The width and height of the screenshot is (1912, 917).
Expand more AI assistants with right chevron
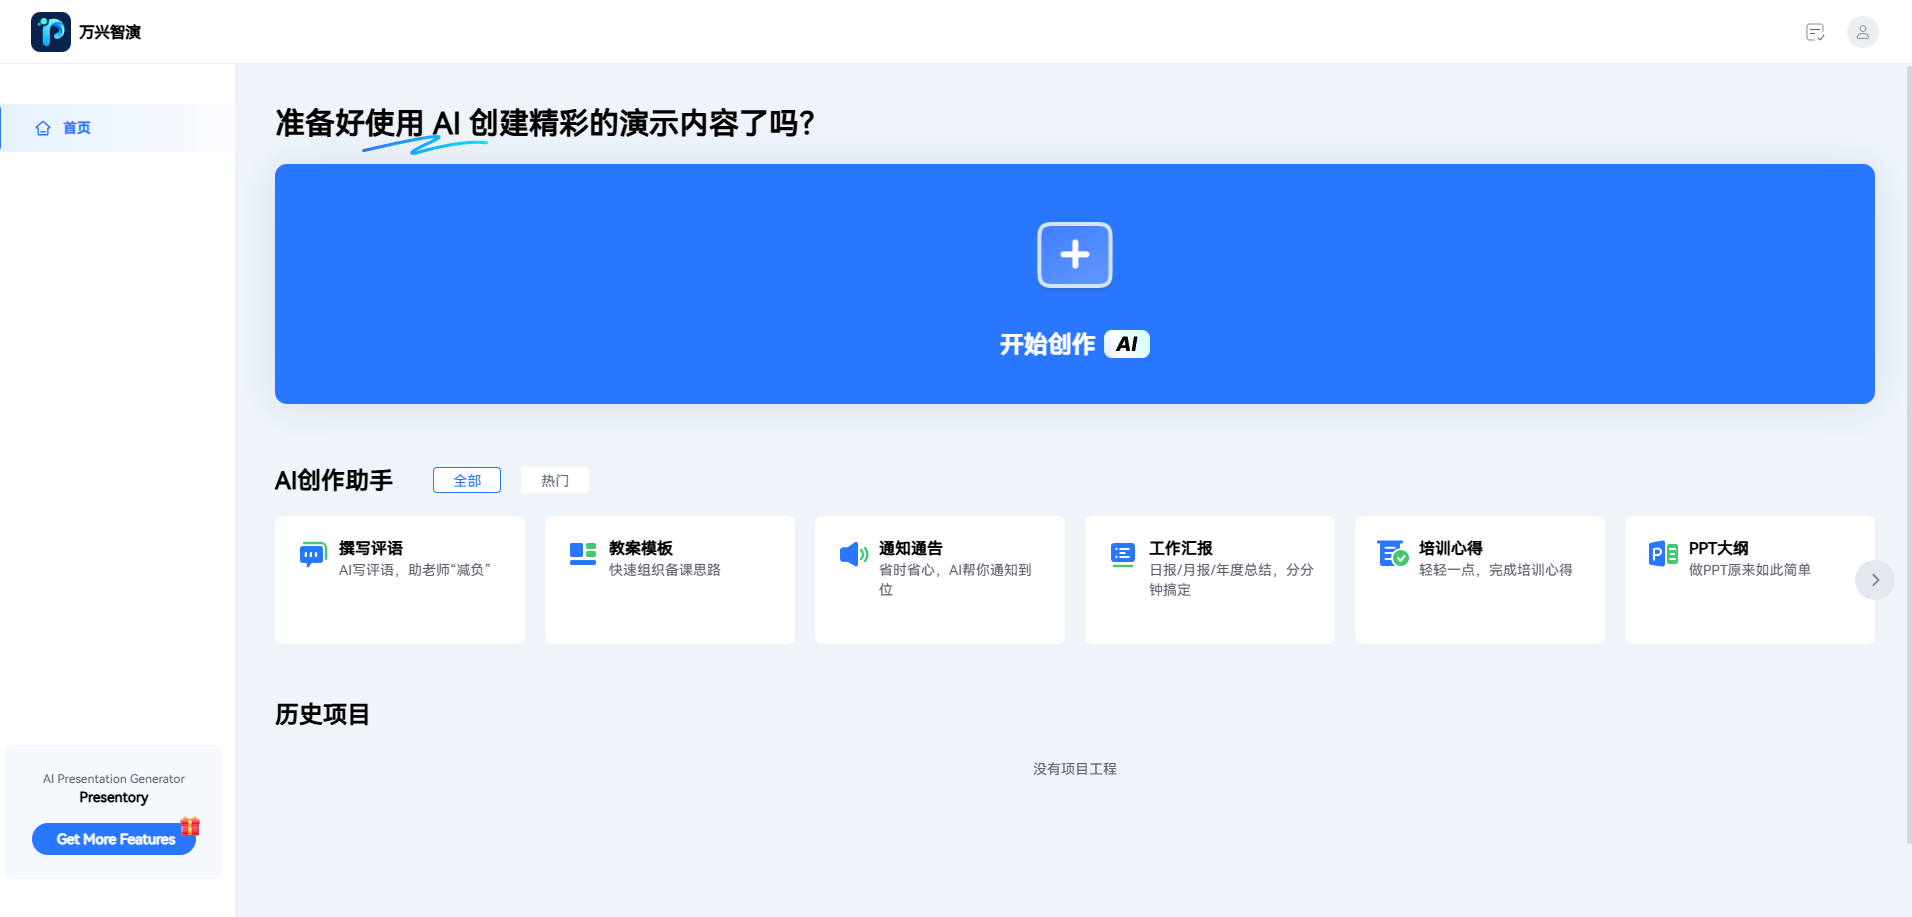click(x=1874, y=580)
